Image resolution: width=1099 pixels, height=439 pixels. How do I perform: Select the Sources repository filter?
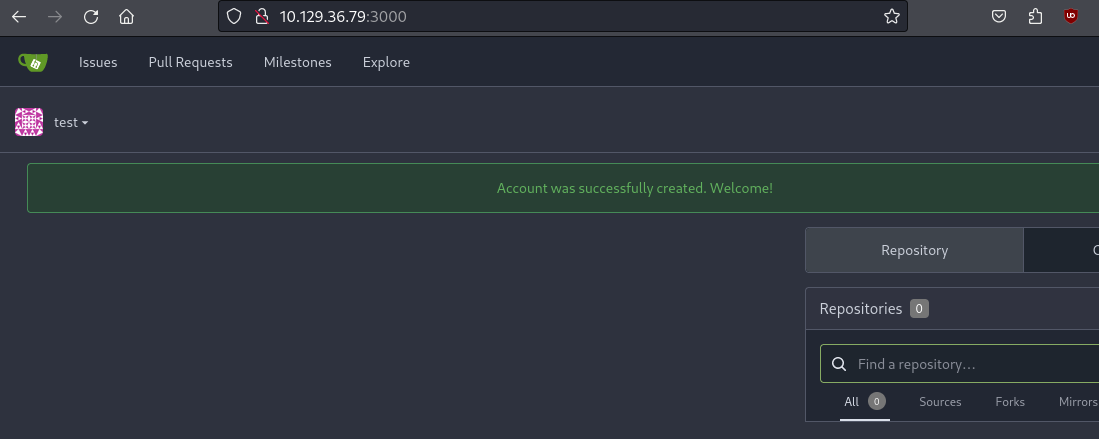coord(940,402)
